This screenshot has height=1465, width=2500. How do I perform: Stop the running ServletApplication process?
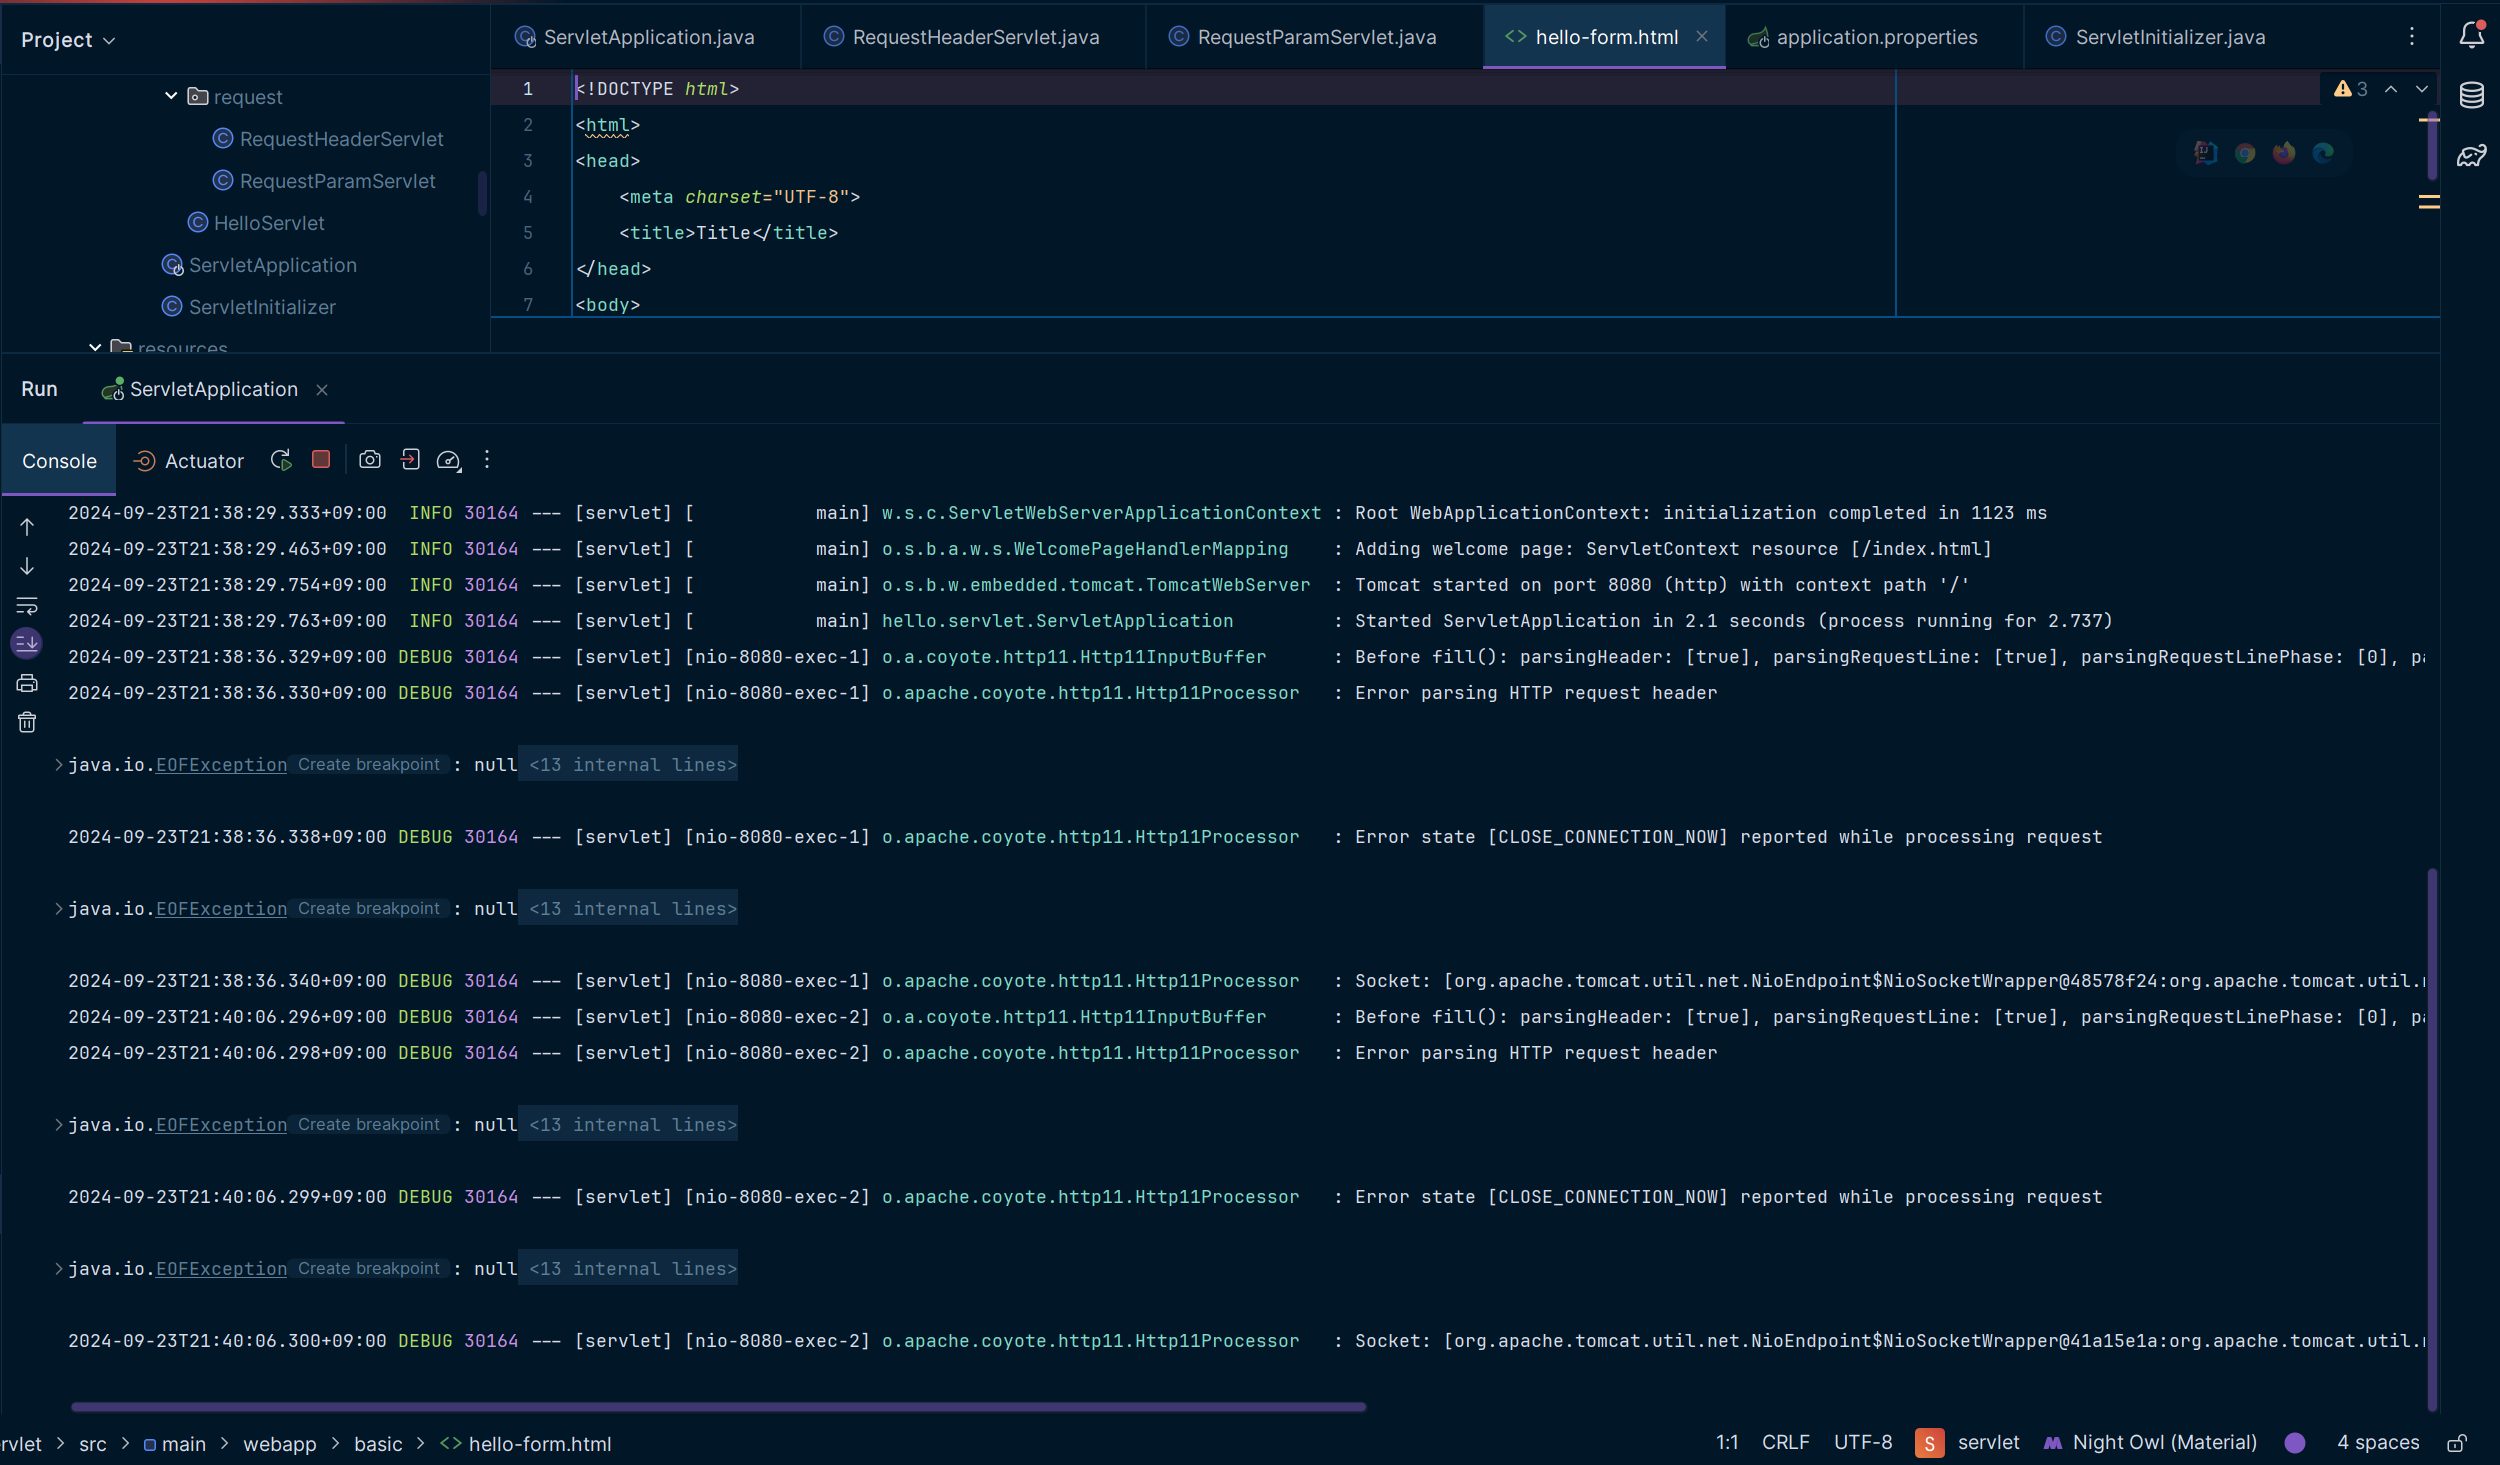pos(321,459)
